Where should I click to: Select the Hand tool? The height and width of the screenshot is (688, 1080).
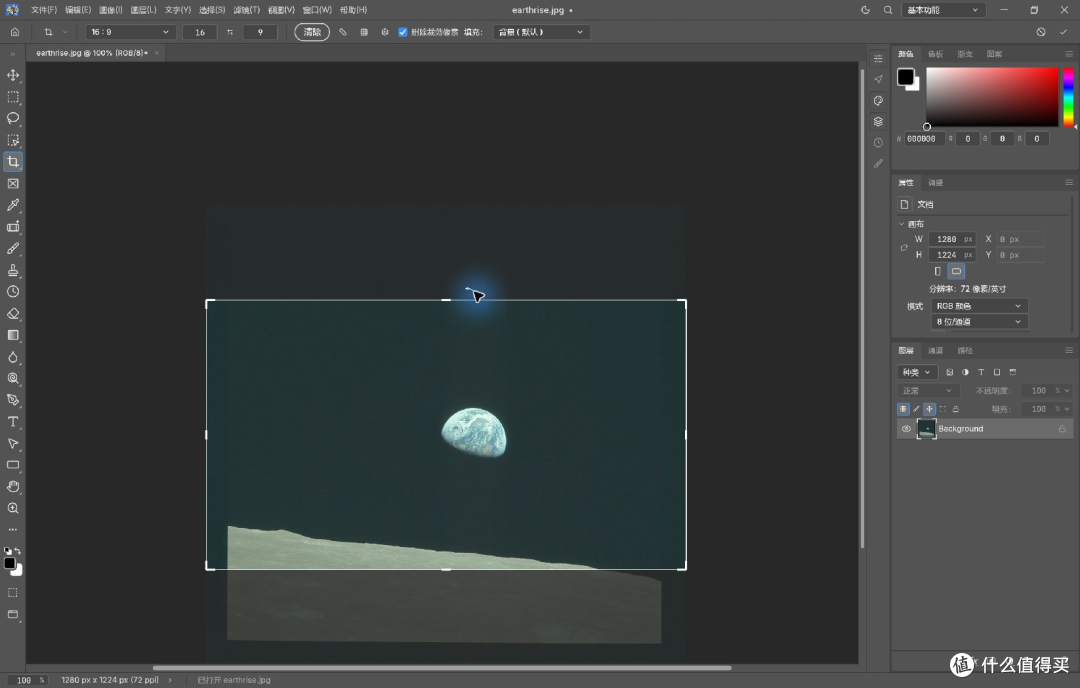[x=13, y=487]
